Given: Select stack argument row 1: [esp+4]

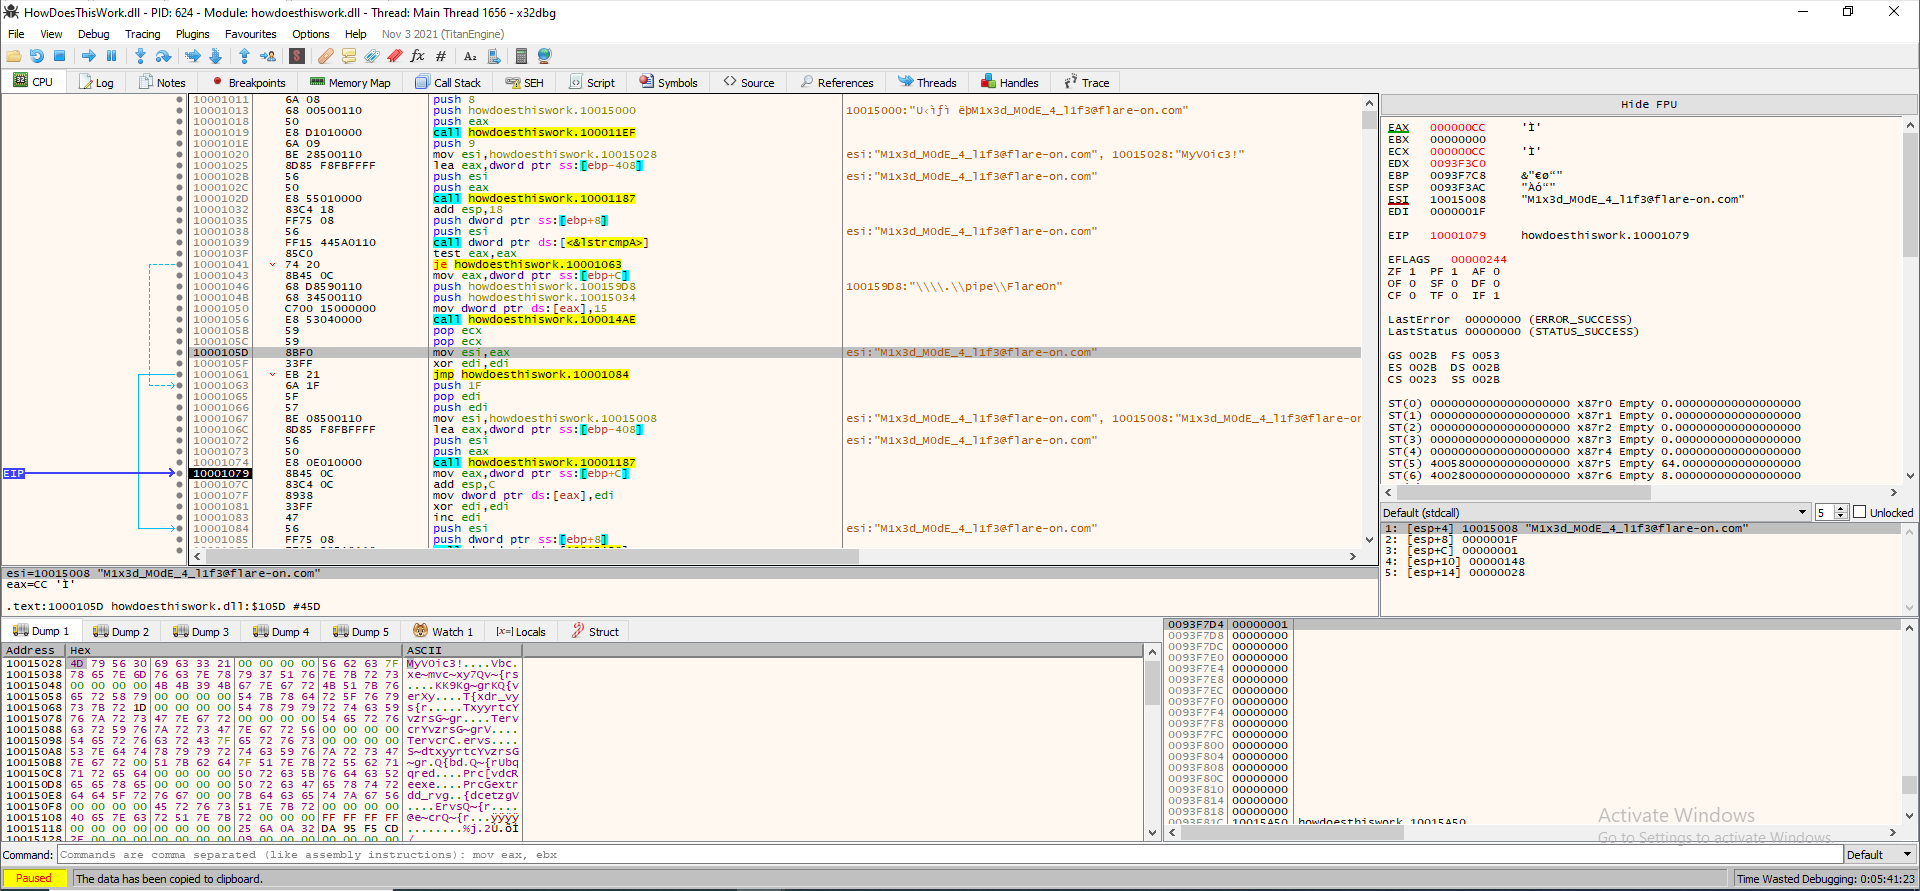Looking at the screenshot, I should pos(1640,528).
